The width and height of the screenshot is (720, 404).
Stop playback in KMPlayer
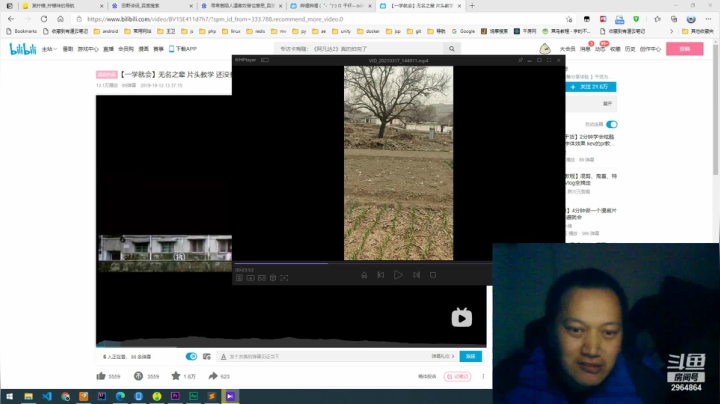pyautogui.click(x=433, y=275)
